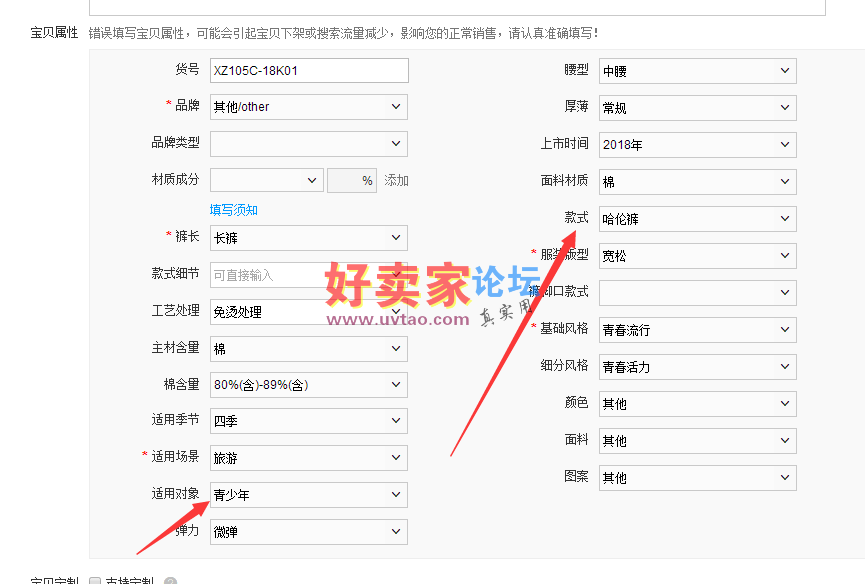This screenshot has width=865, height=584.
Task: Open the 款式 dropdown showing 哈伦裤
Action: (697, 219)
